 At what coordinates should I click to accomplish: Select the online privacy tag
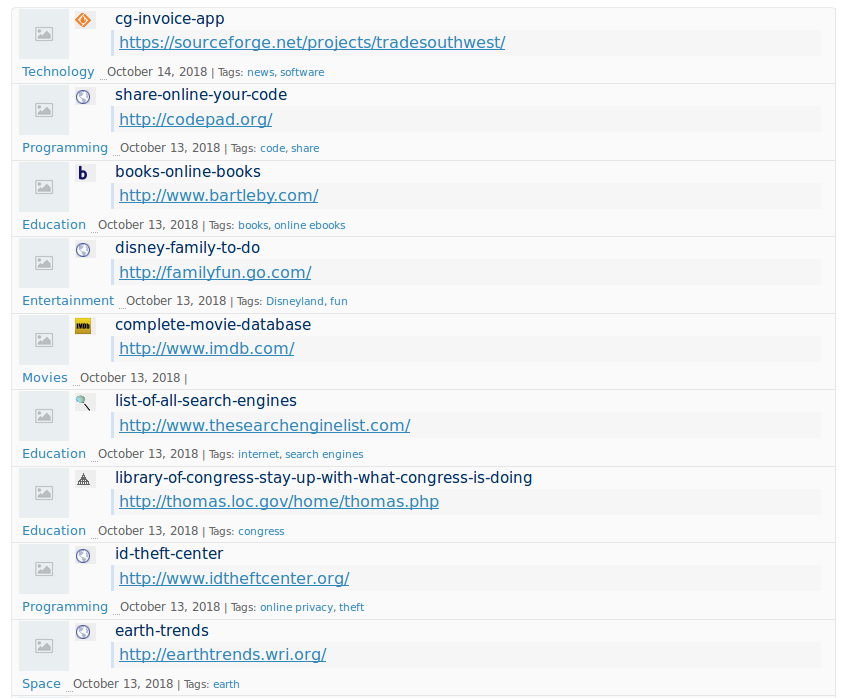click(x=298, y=607)
